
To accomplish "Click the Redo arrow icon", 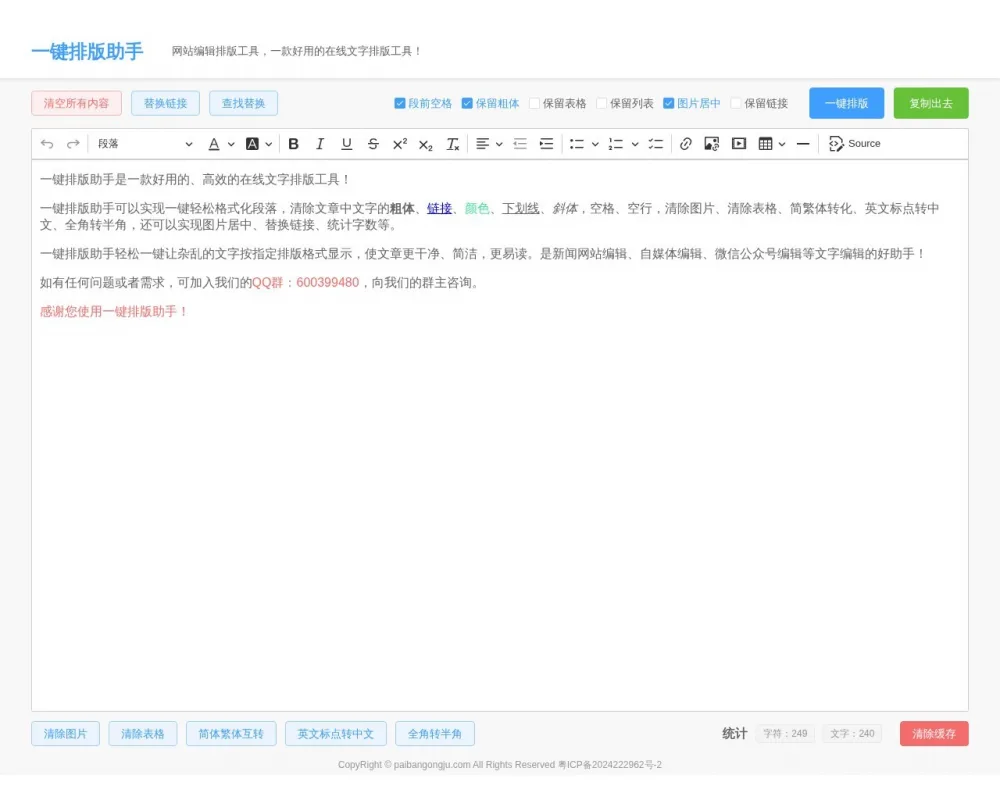I will point(73,144).
